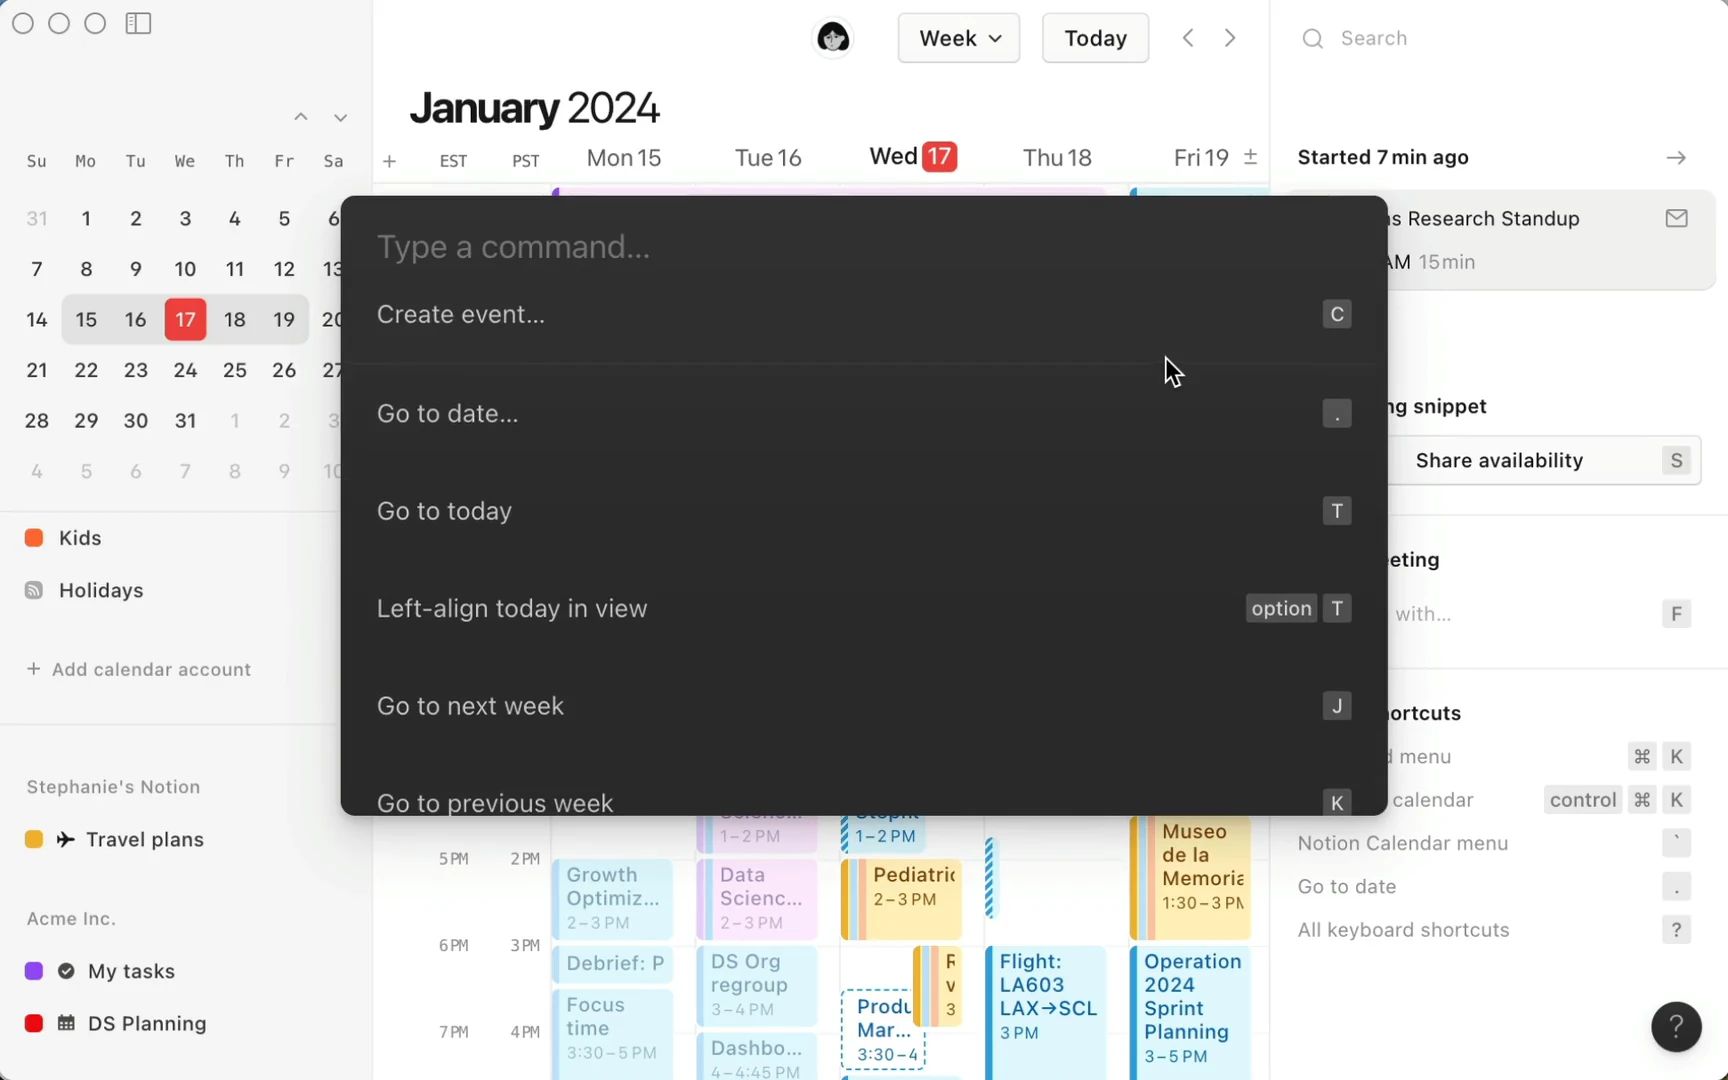The image size is (1728, 1080).
Task: Click the checkmark icon by My tasks
Action: (66, 971)
